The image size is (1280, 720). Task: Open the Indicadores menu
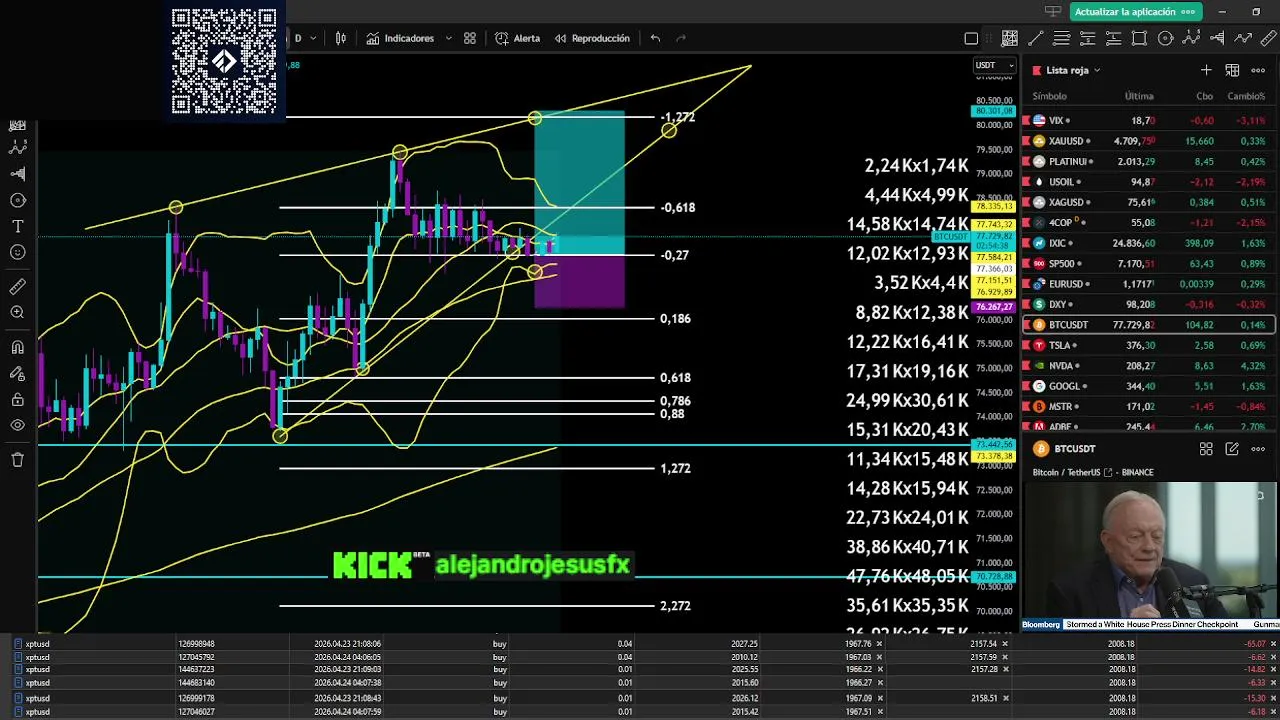[x=400, y=38]
